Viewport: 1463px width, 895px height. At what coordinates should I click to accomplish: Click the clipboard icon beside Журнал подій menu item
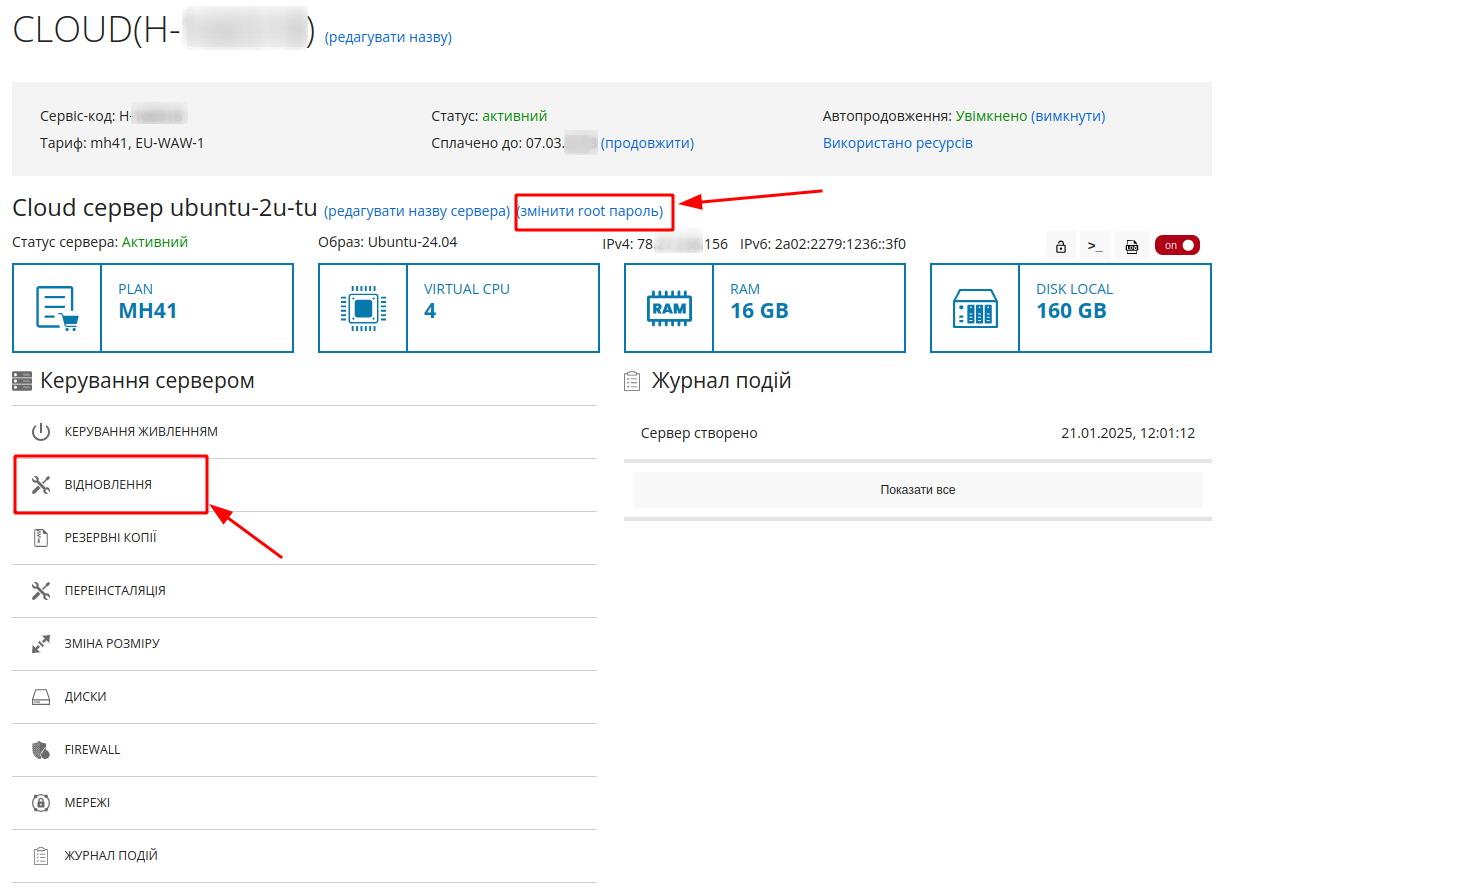coord(41,856)
